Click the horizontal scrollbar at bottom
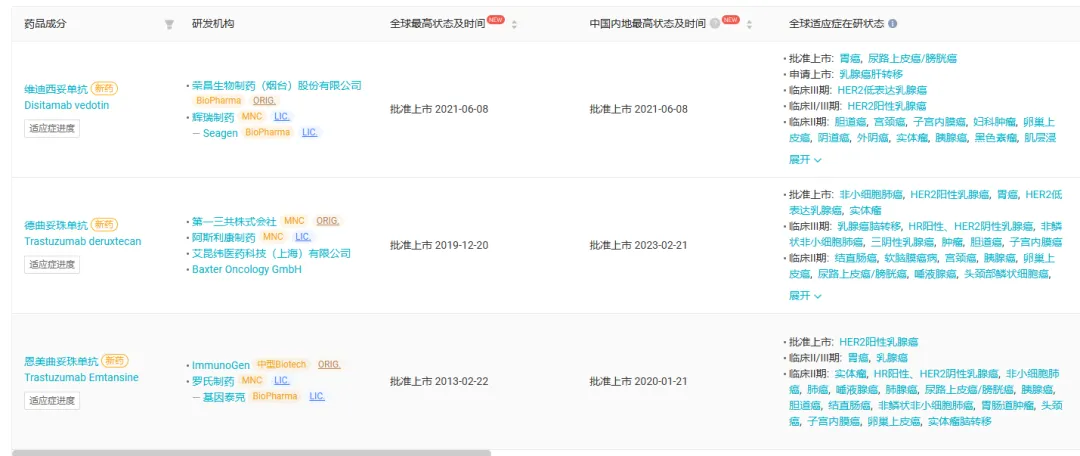The image size is (1080, 456). (250, 452)
